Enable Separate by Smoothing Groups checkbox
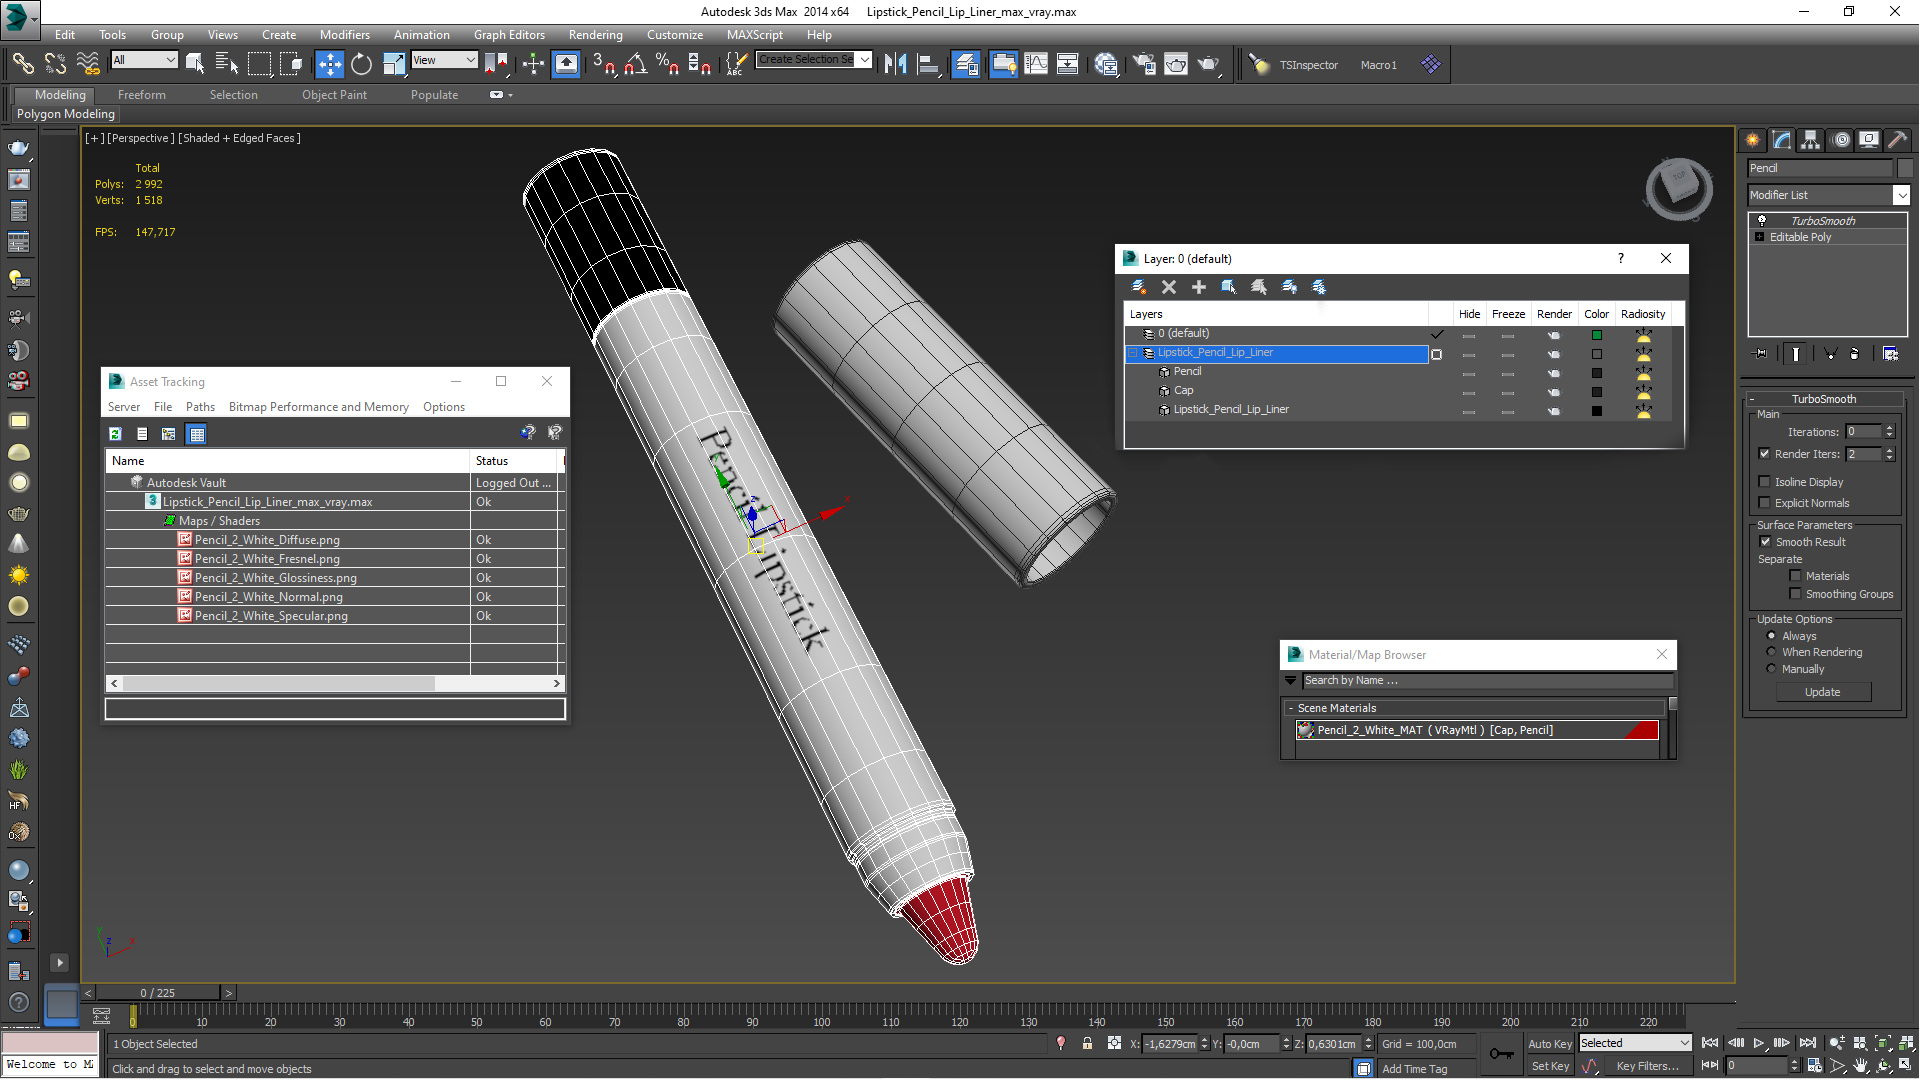Viewport: 1920px width, 1080px height. (1796, 594)
